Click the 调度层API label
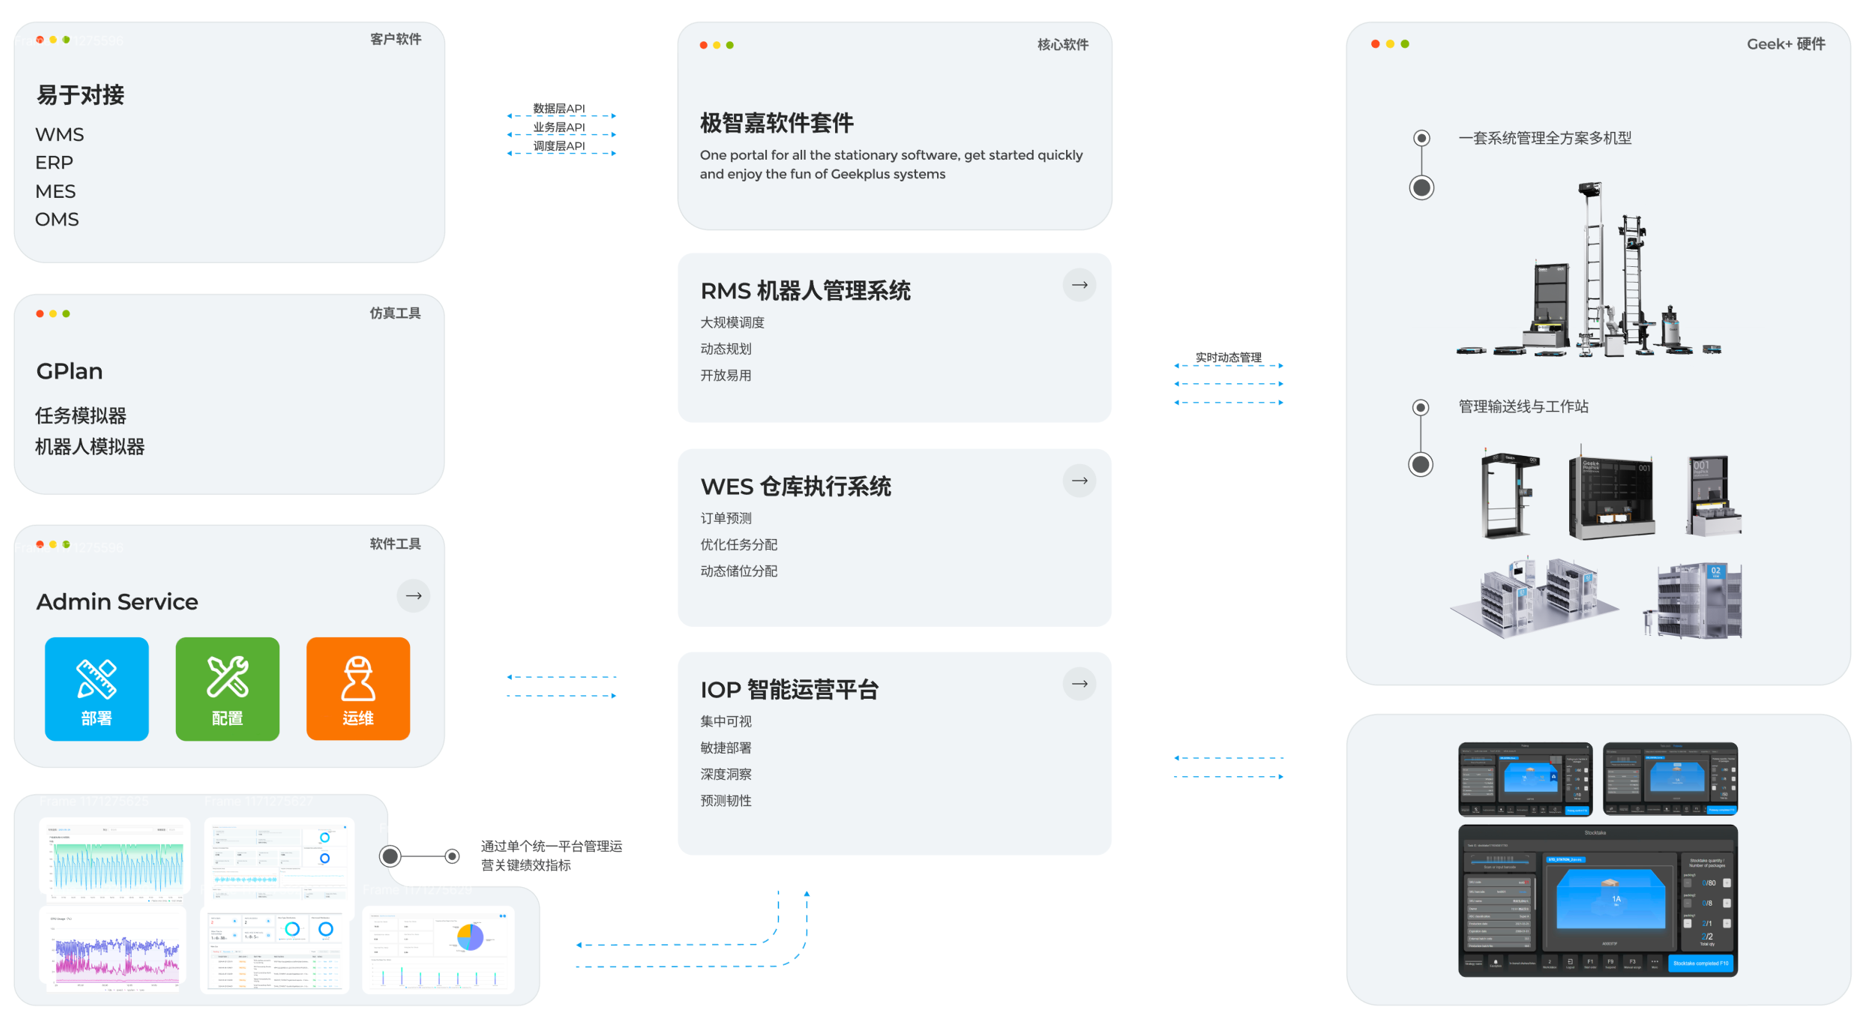 tap(559, 146)
